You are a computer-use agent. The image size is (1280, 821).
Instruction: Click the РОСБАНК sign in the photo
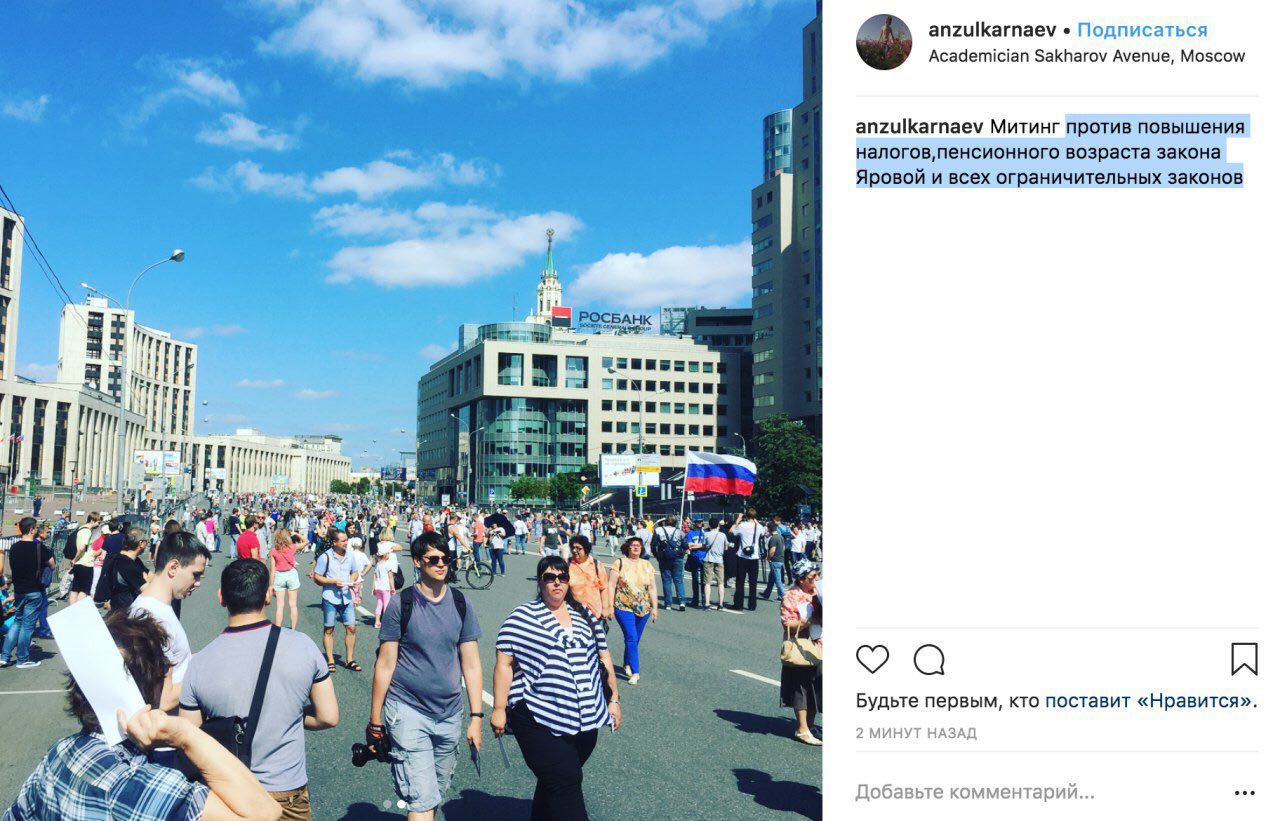pos(615,320)
